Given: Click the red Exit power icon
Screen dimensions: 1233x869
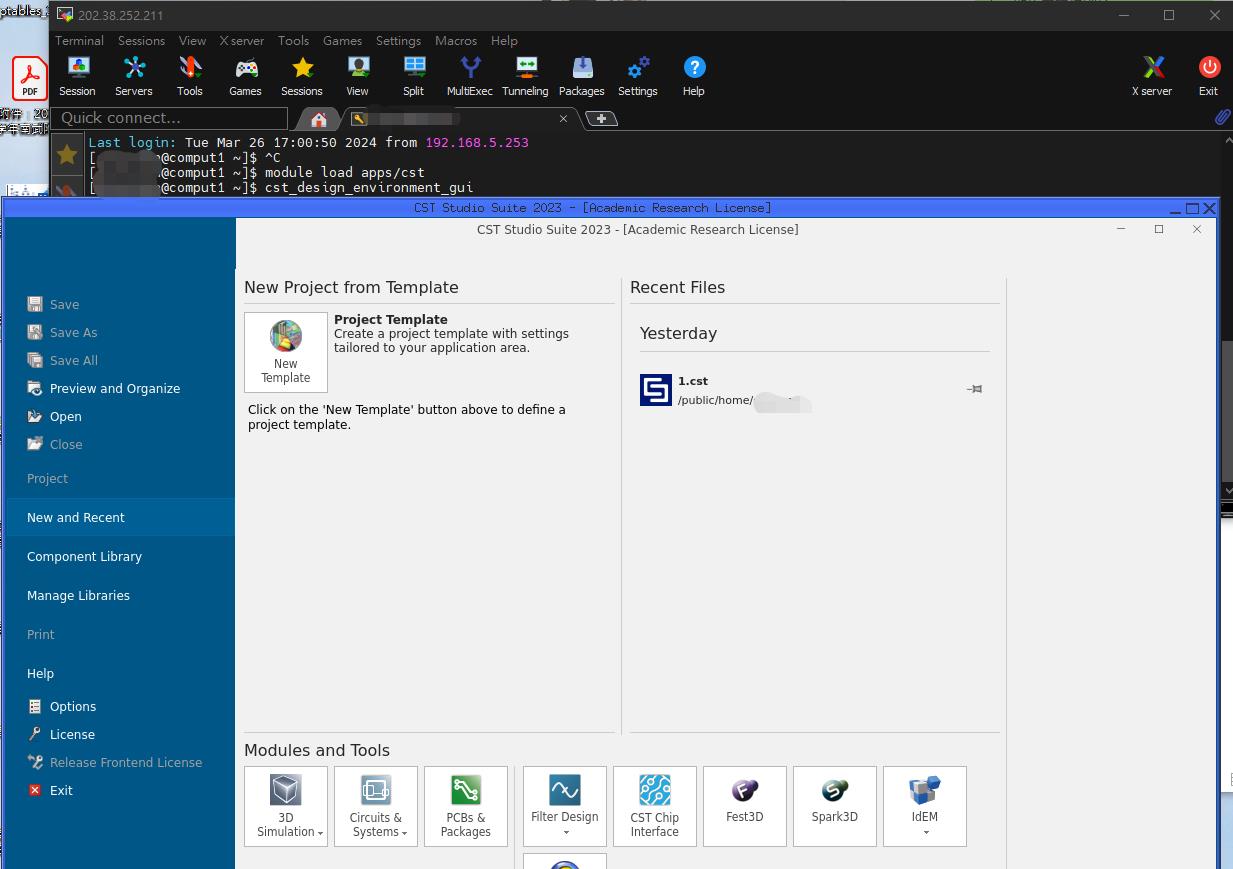Looking at the screenshot, I should 1209,76.
